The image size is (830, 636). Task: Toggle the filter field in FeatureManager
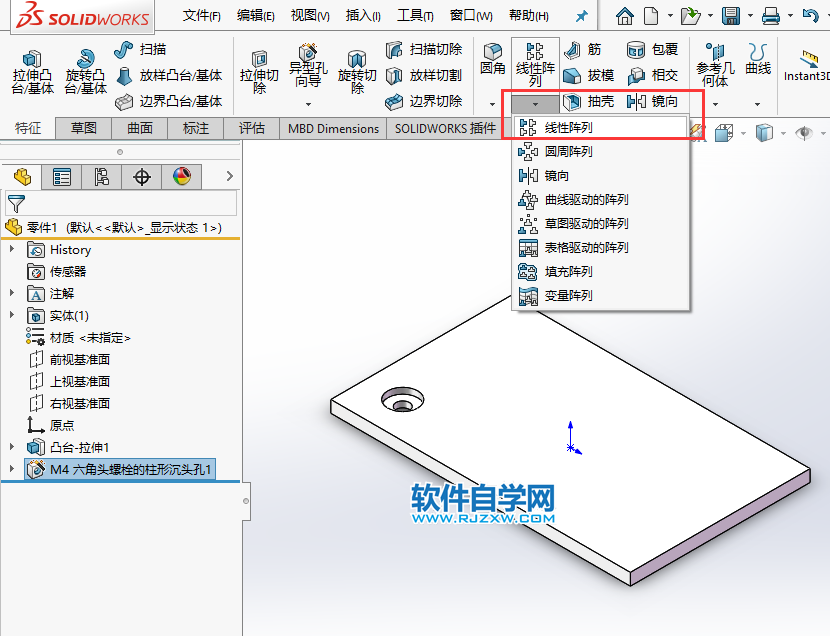17,203
